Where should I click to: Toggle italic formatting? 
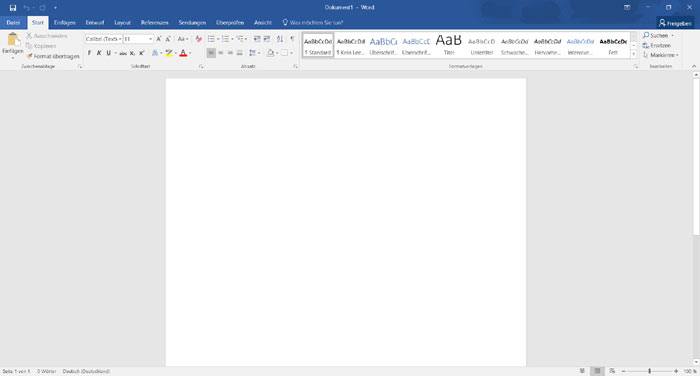coord(99,53)
